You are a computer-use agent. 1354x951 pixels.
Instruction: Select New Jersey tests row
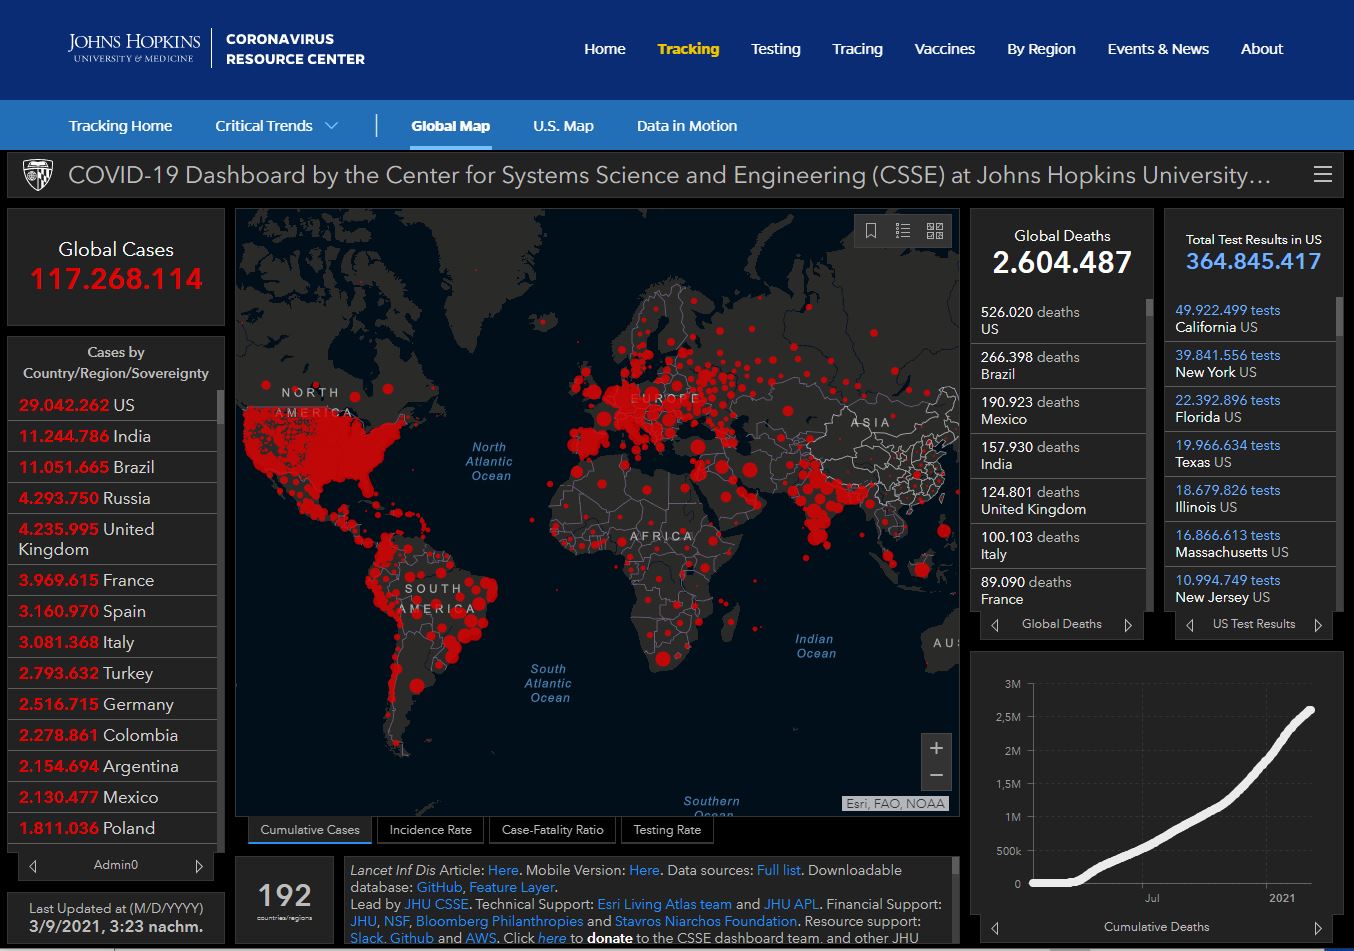(x=1250, y=588)
